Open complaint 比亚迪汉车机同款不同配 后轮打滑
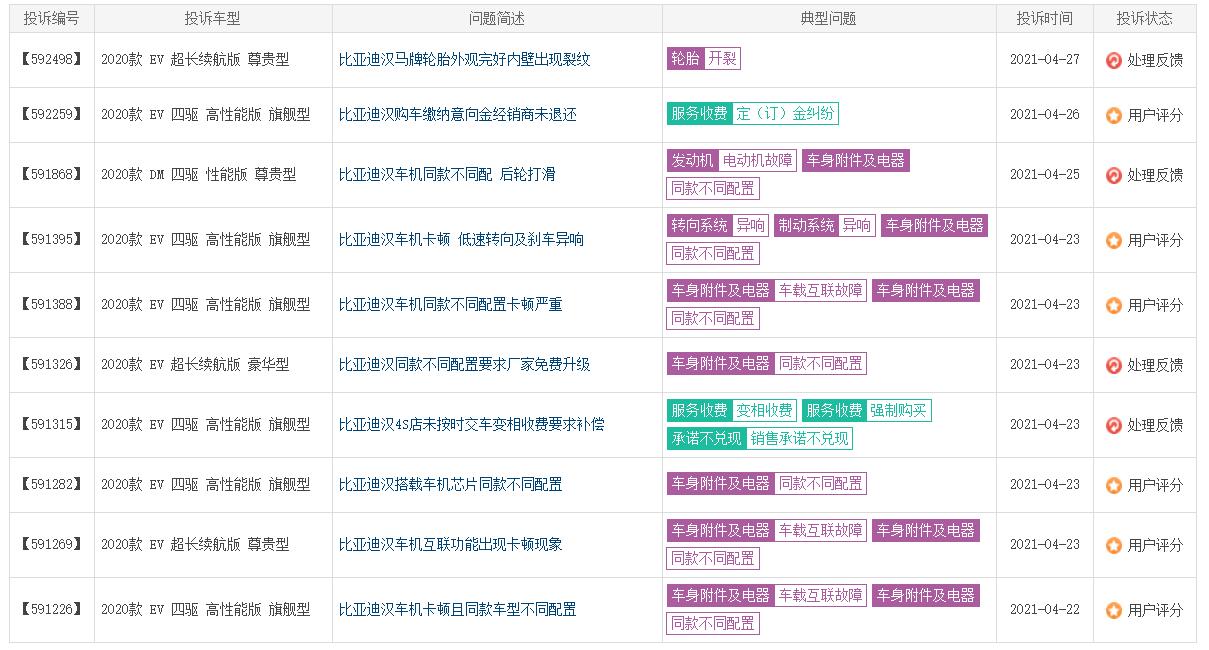The image size is (1209, 650). coord(447,175)
